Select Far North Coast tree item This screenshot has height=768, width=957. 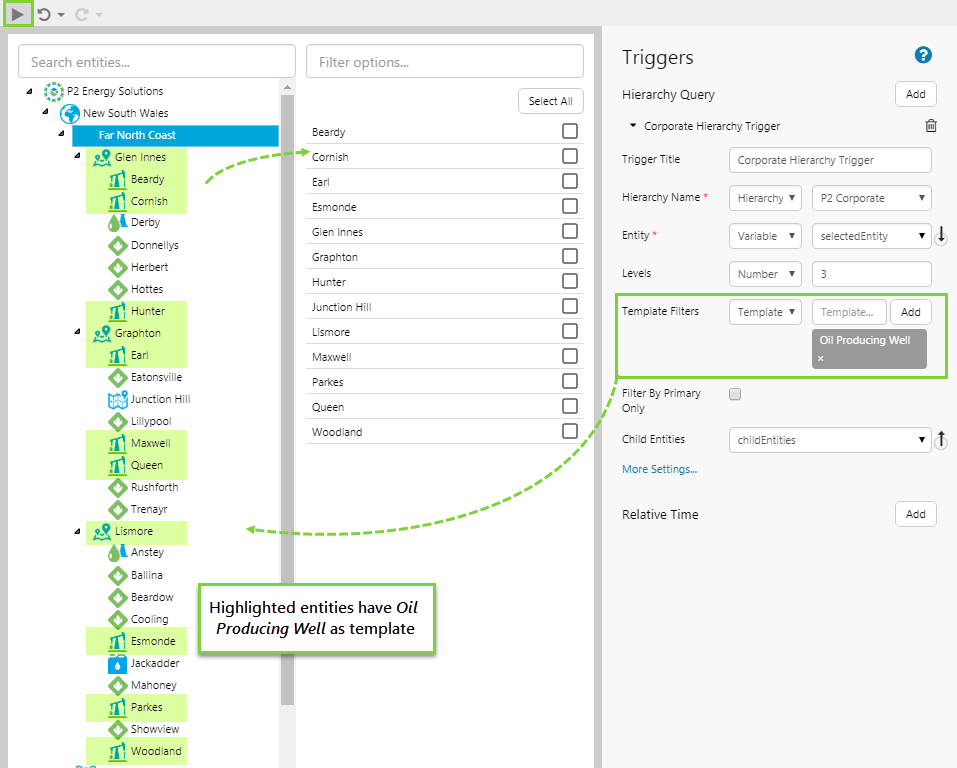175,136
